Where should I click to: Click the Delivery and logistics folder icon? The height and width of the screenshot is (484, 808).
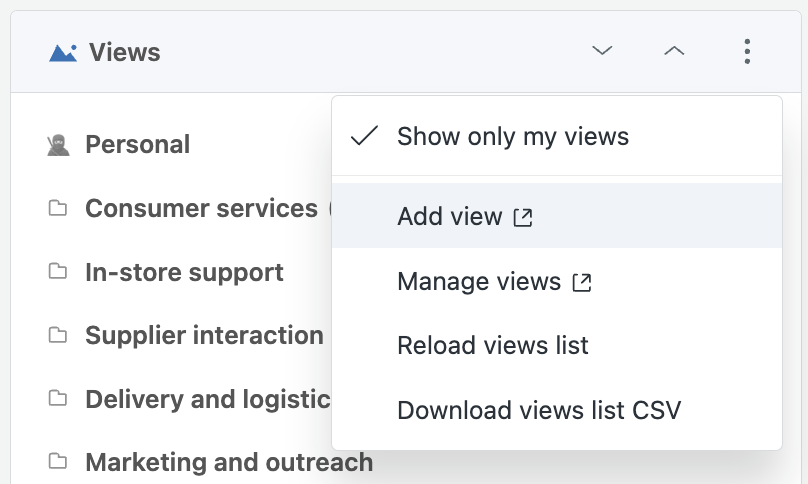pos(58,398)
